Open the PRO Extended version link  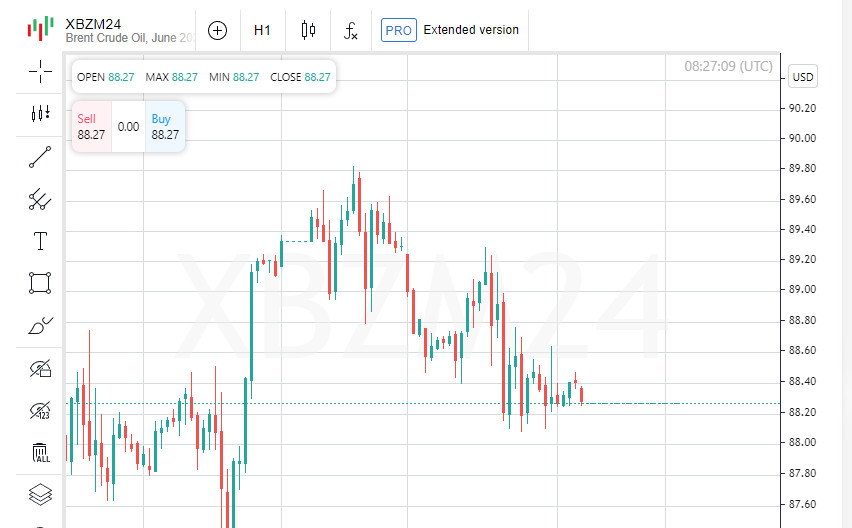pyautogui.click(x=450, y=30)
